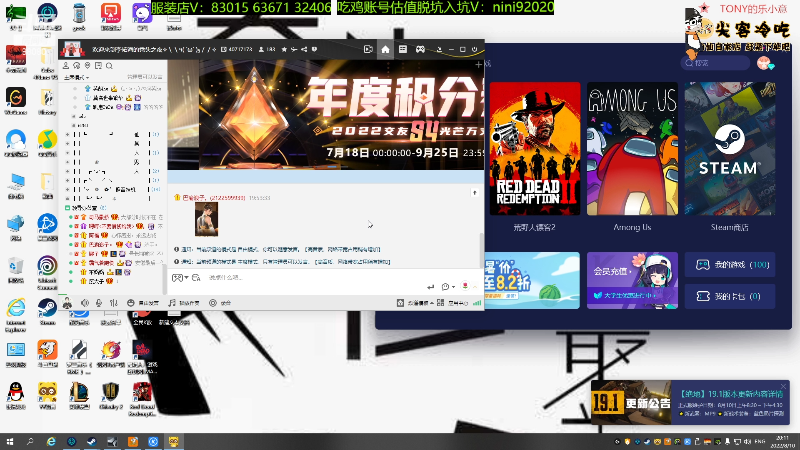Open Steam shortcut on the desktop

click(47, 311)
